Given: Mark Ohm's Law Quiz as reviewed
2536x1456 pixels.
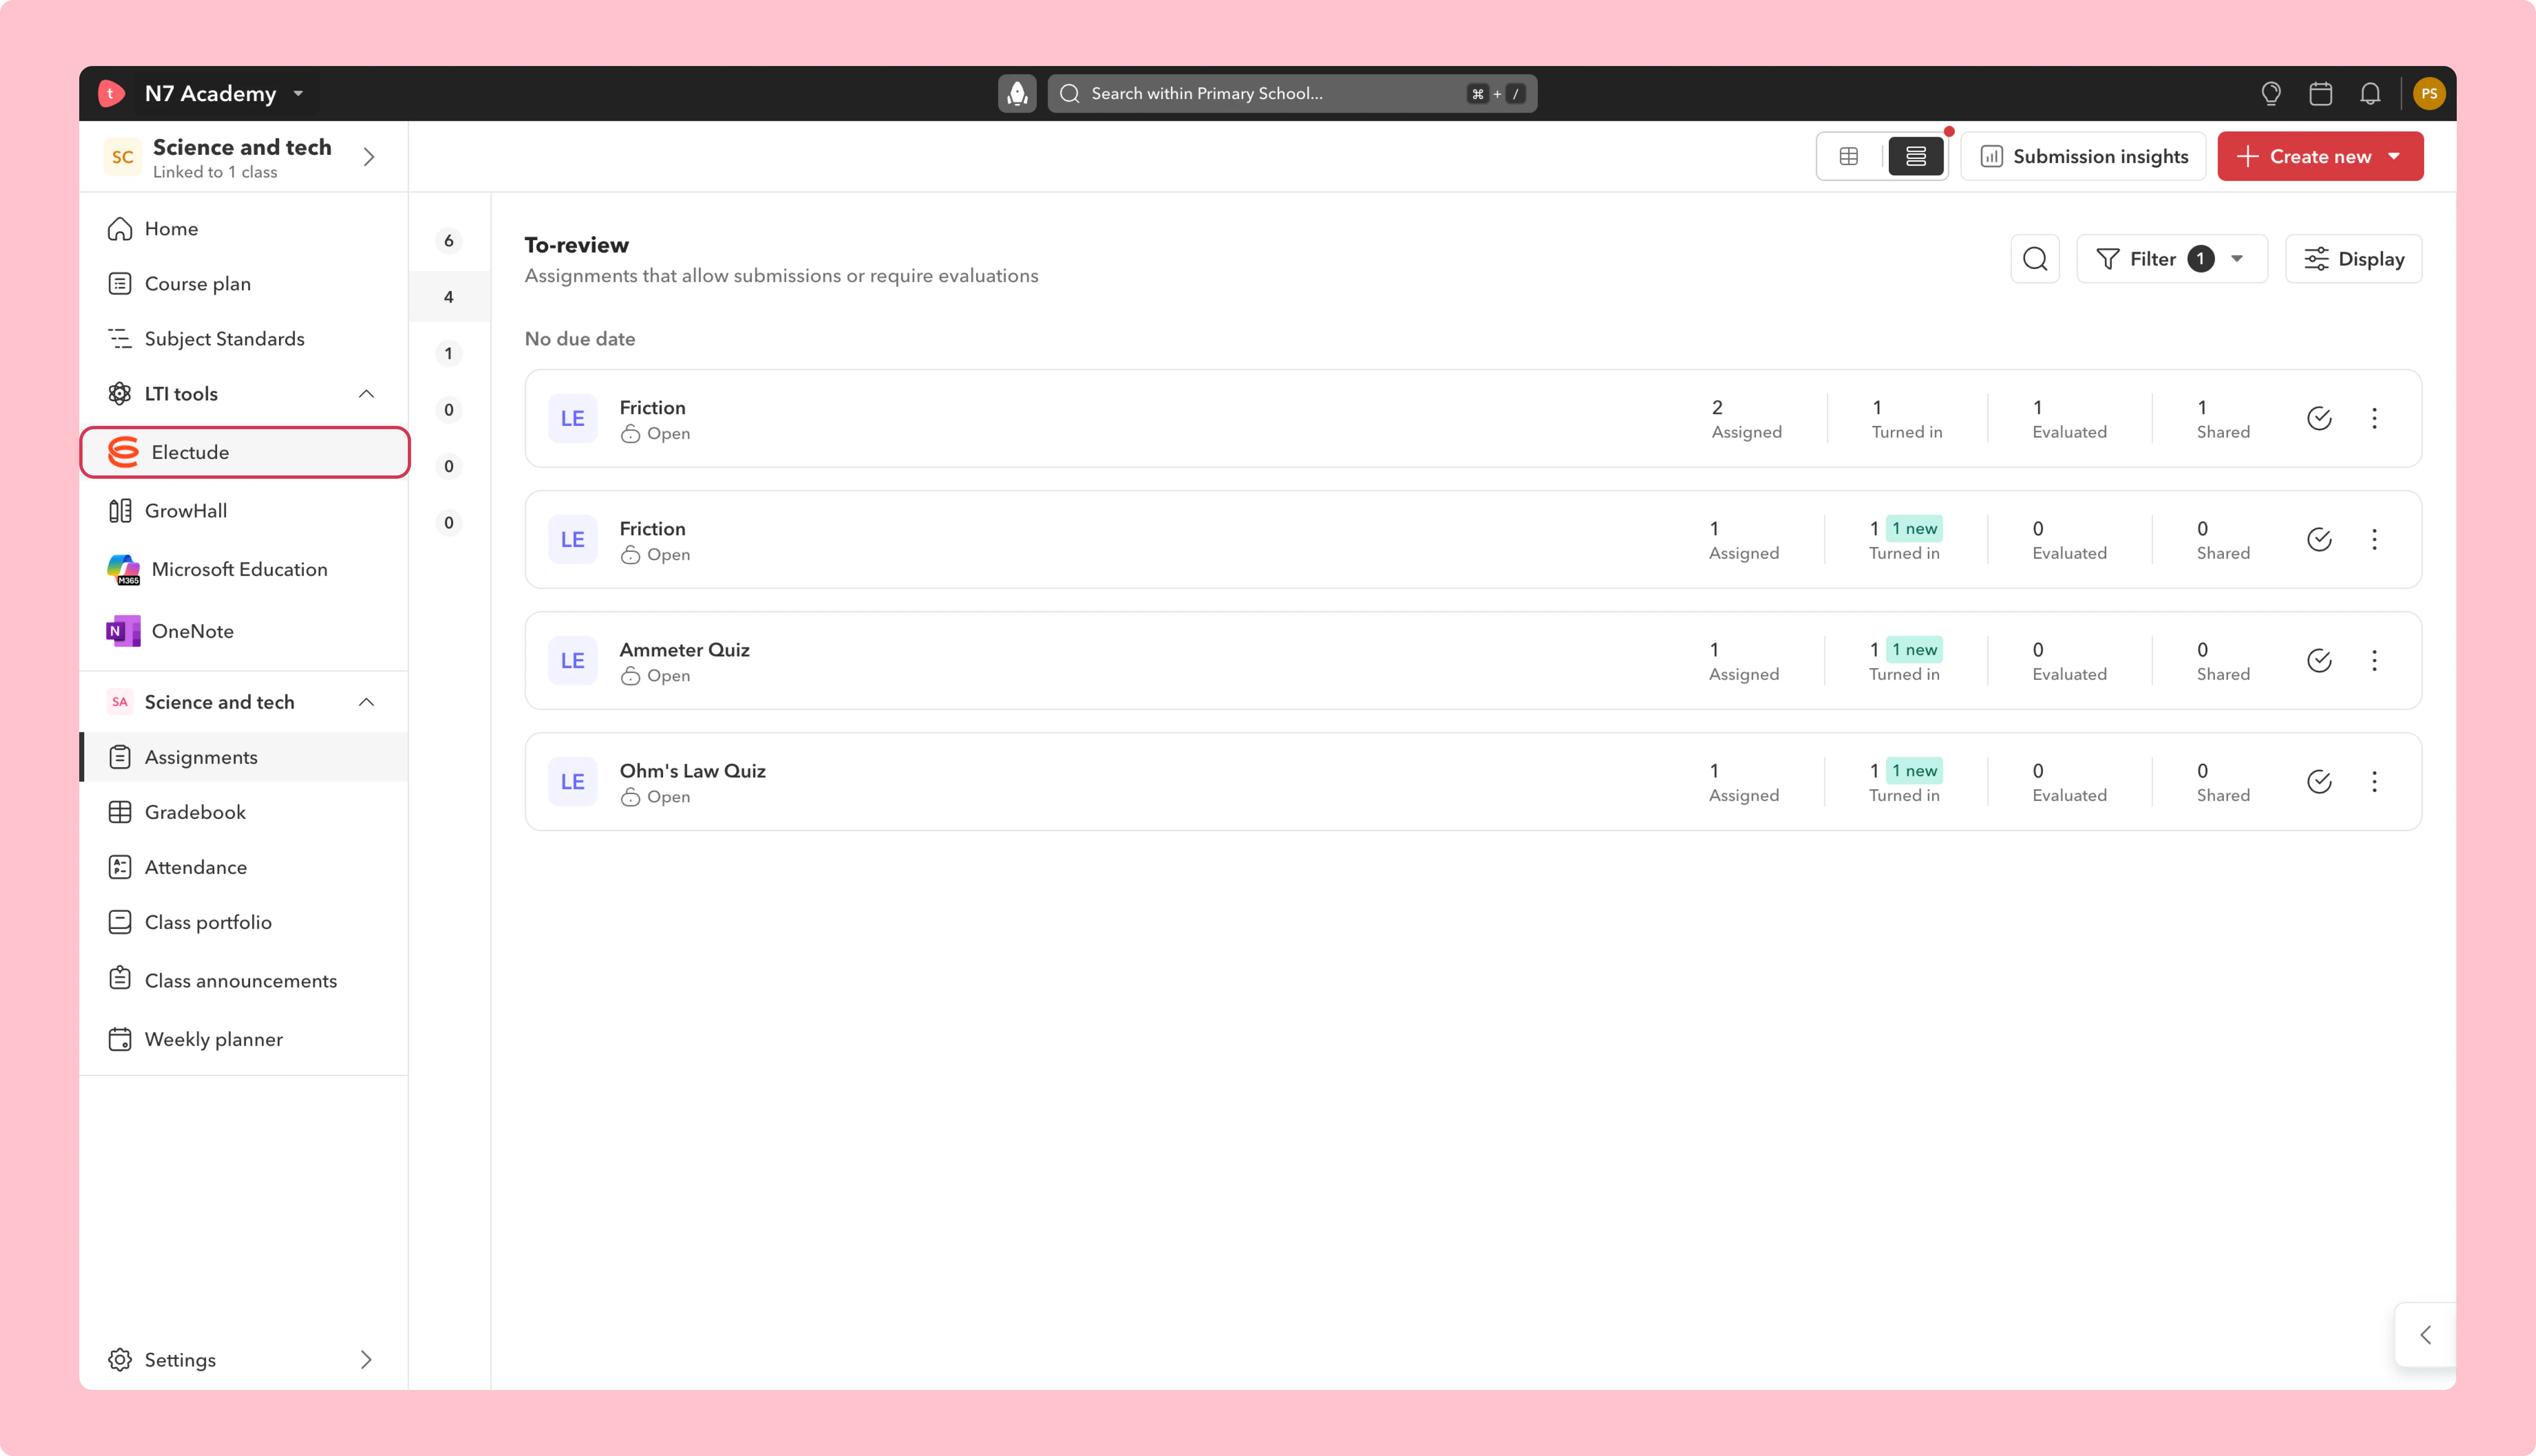Looking at the screenshot, I should click(2319, 781).
